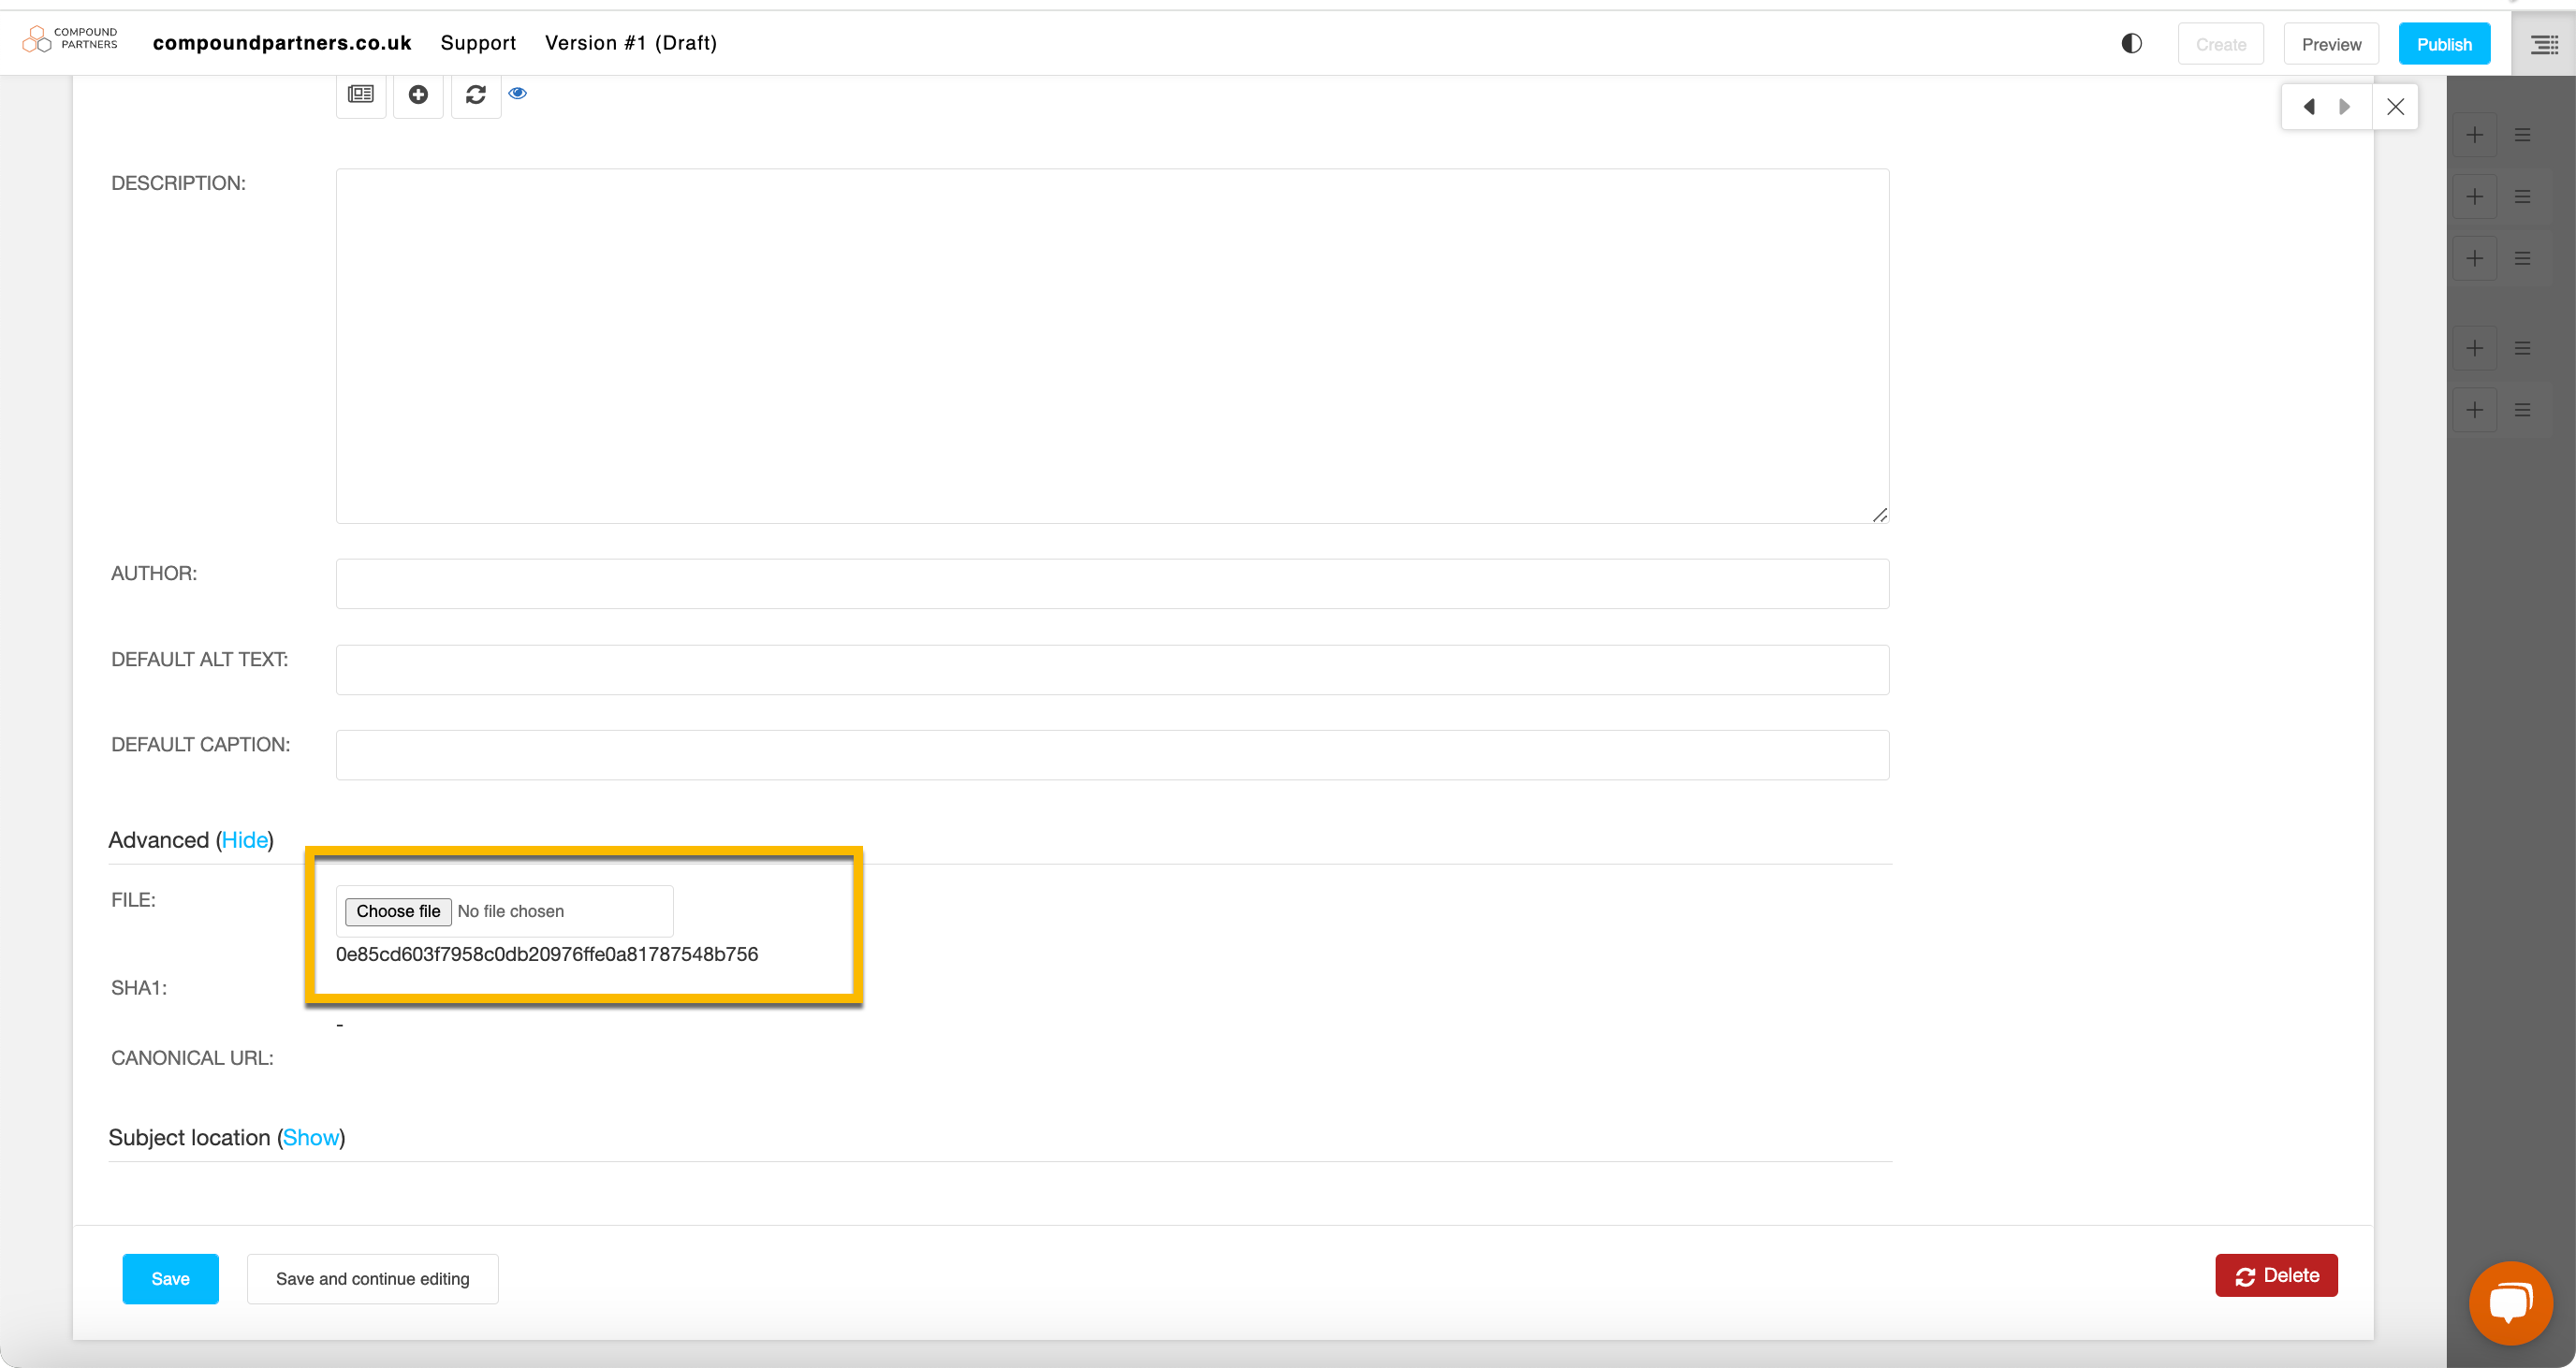Click the Compound Partners logo
2576x1368 pixels.
(70, 39)
